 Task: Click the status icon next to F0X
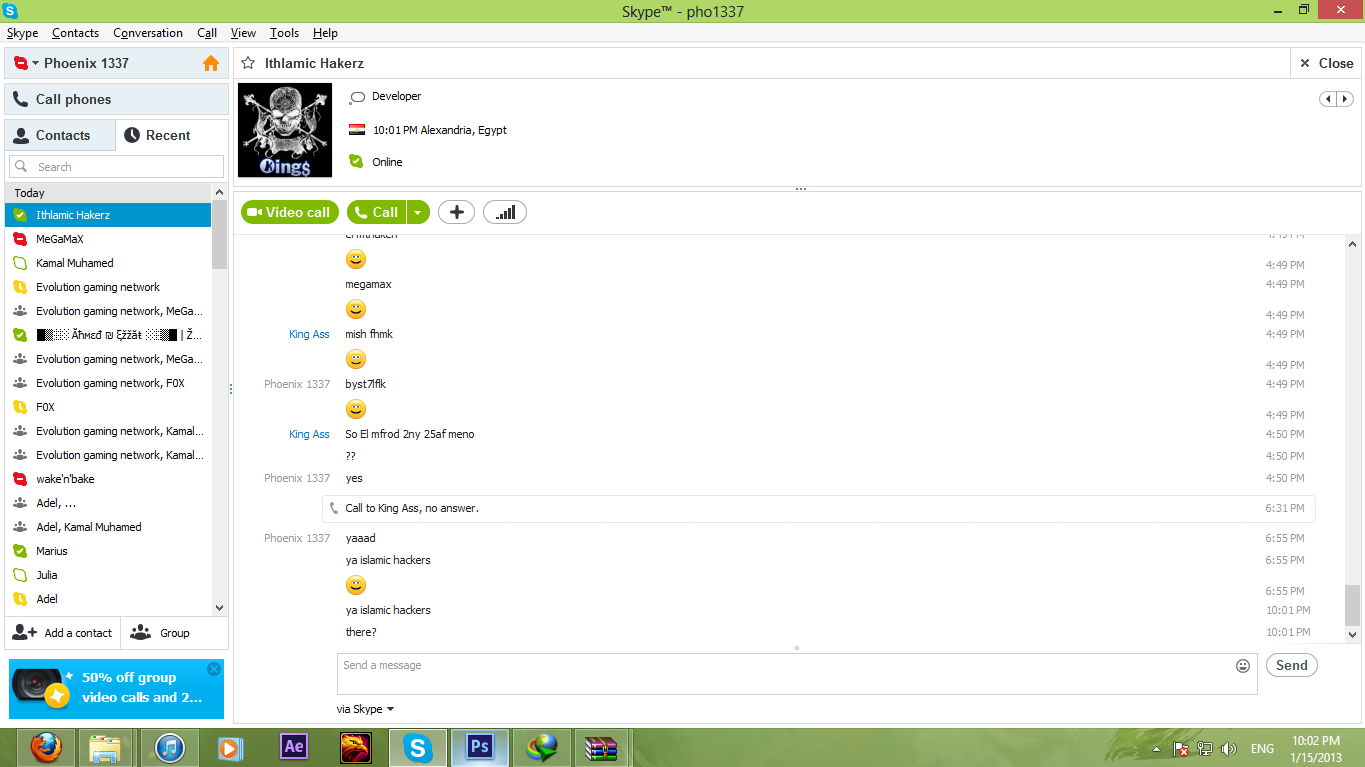tap(19, 407)
